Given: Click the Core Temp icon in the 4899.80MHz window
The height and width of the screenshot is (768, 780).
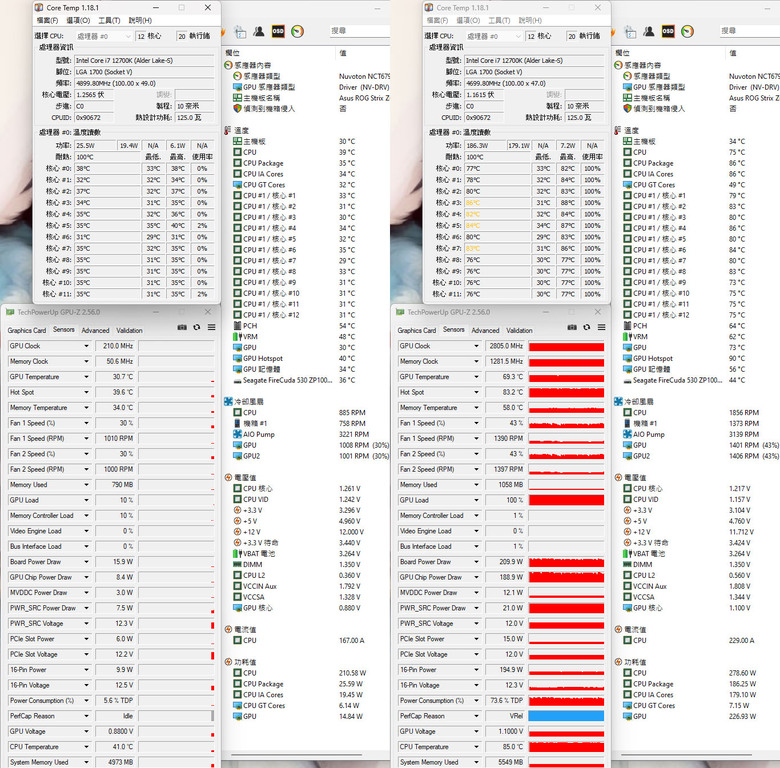Looking at the screenshot, I should coord(39,7).
